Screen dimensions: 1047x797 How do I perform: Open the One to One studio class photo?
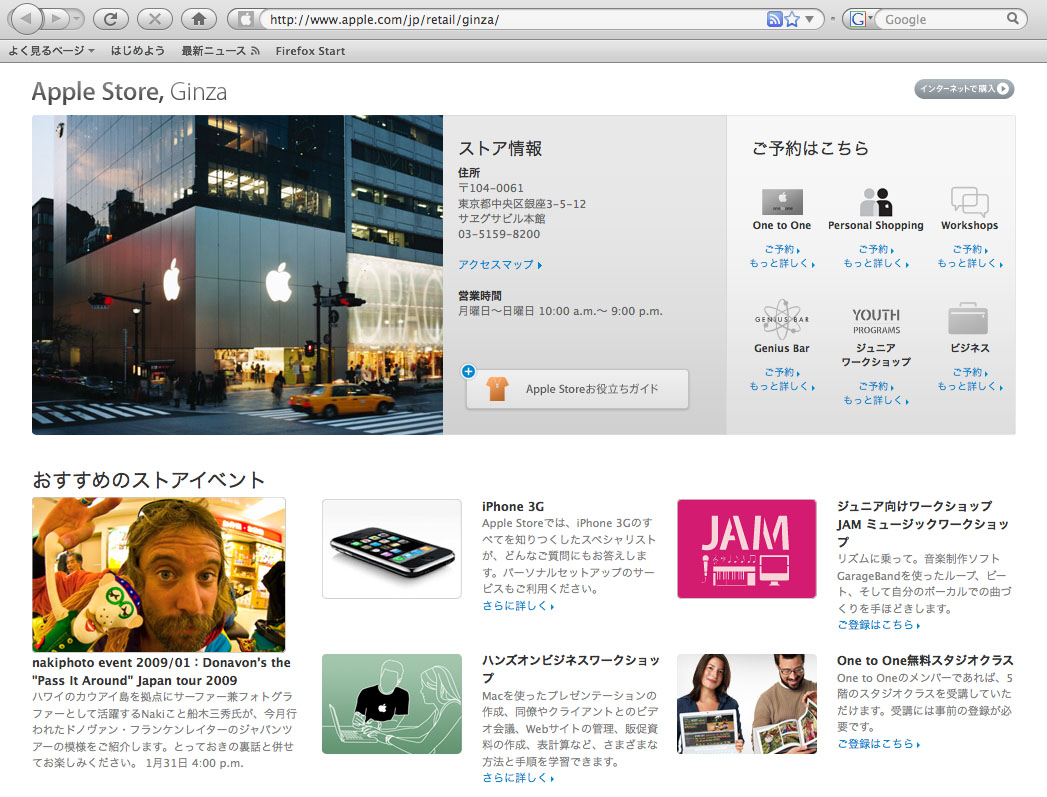click(x=747, y=704)
